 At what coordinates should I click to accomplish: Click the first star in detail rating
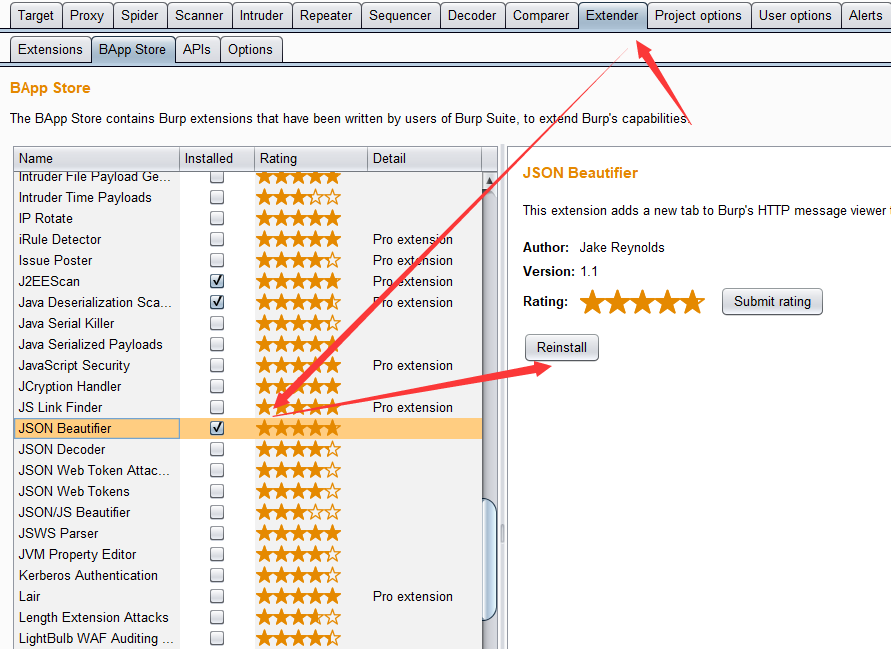pyautogui.click(x=592, y=302)
